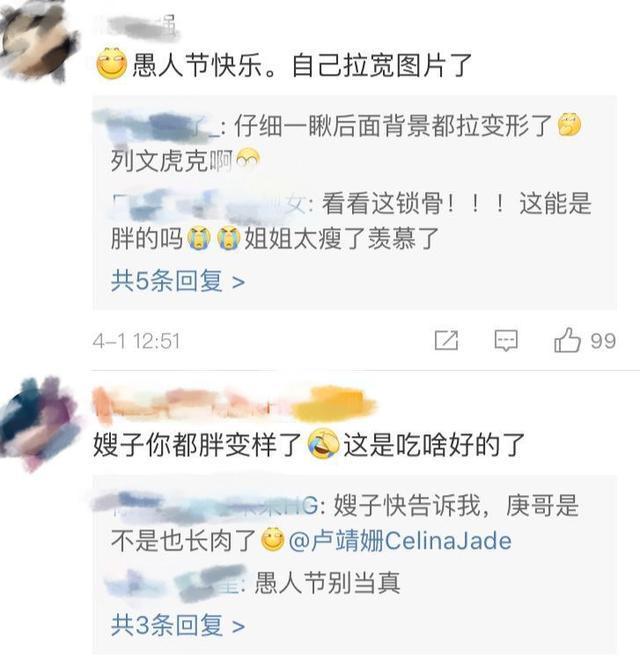Click the smile emoji before @卢靖姗CelinaJade
Viewport: 640px width, 666px height.
272,540
